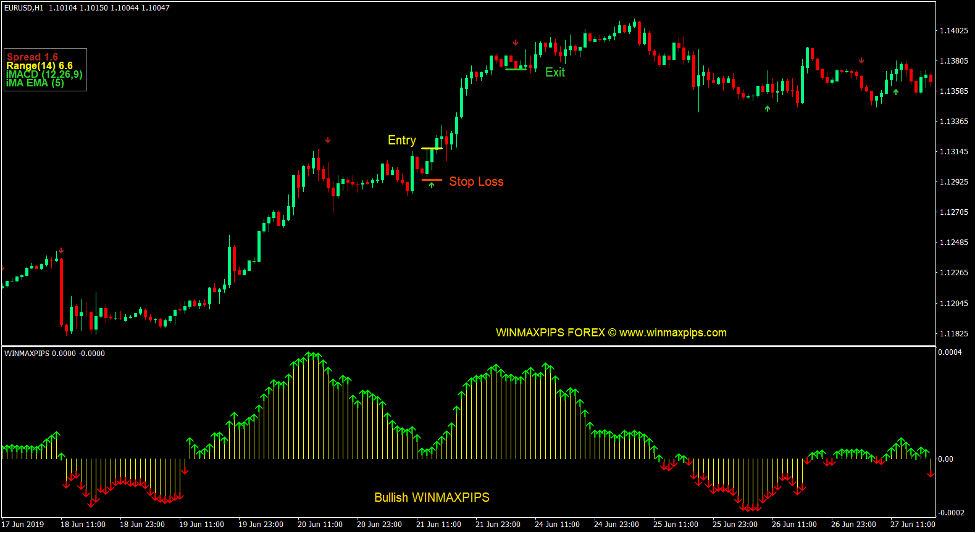Screen dimensions: 977x533
Task: Click the red sell arrow above the Exit line
Action: 515,43
